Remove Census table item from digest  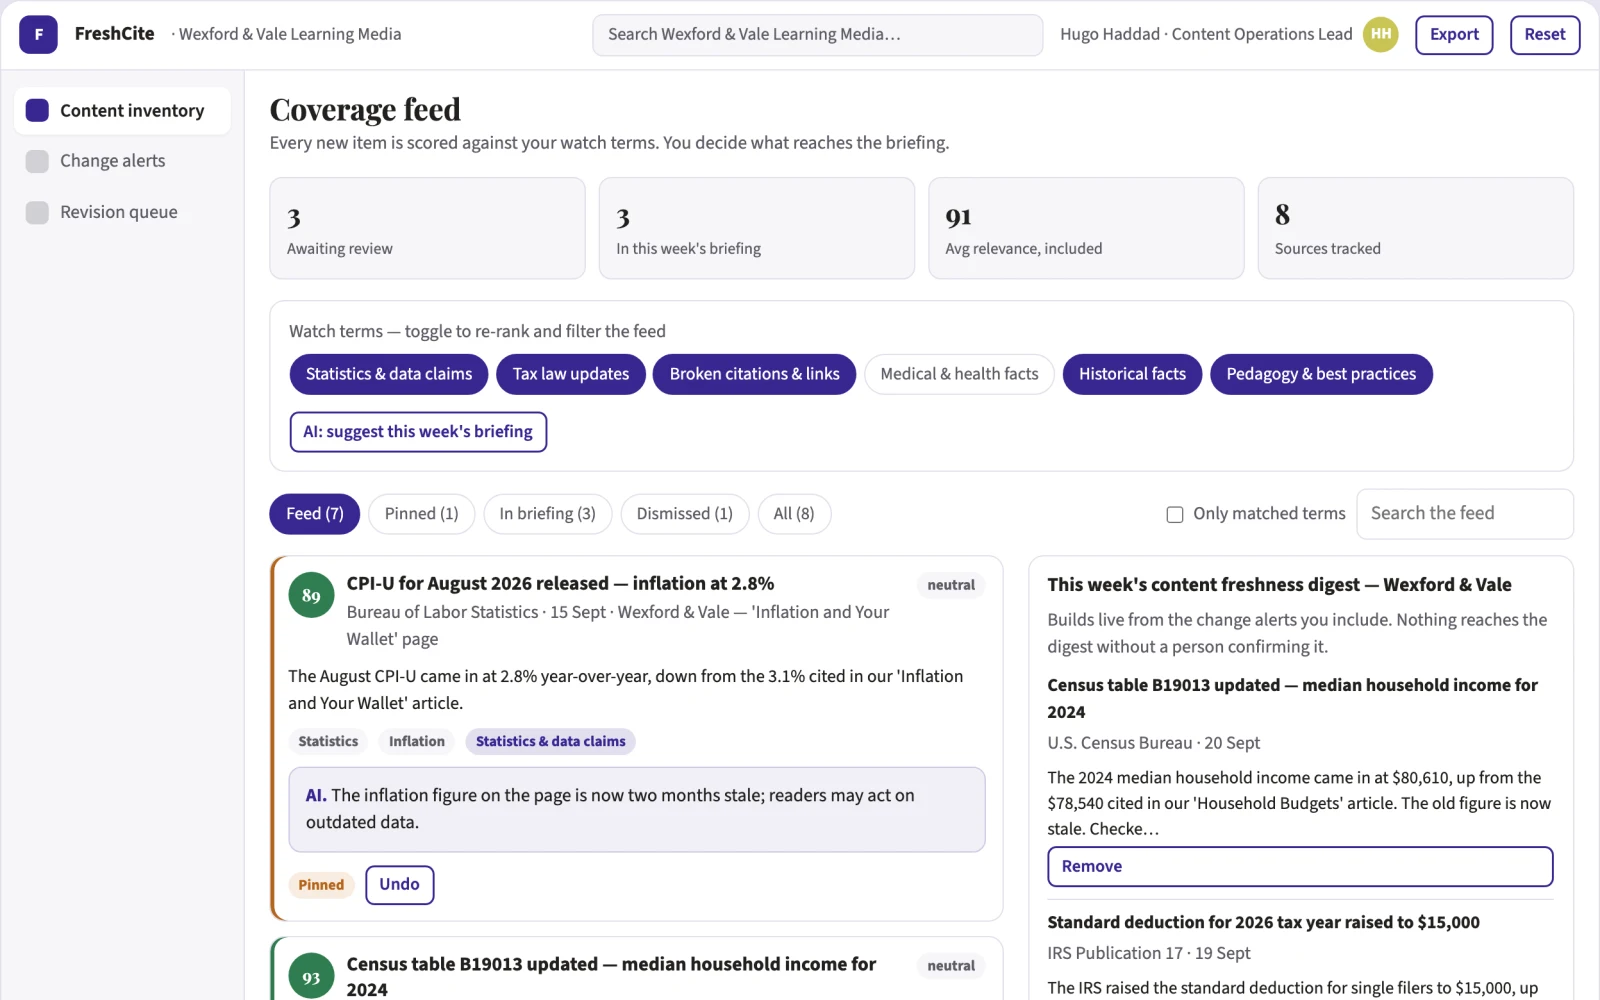[x=1300, y=866]
